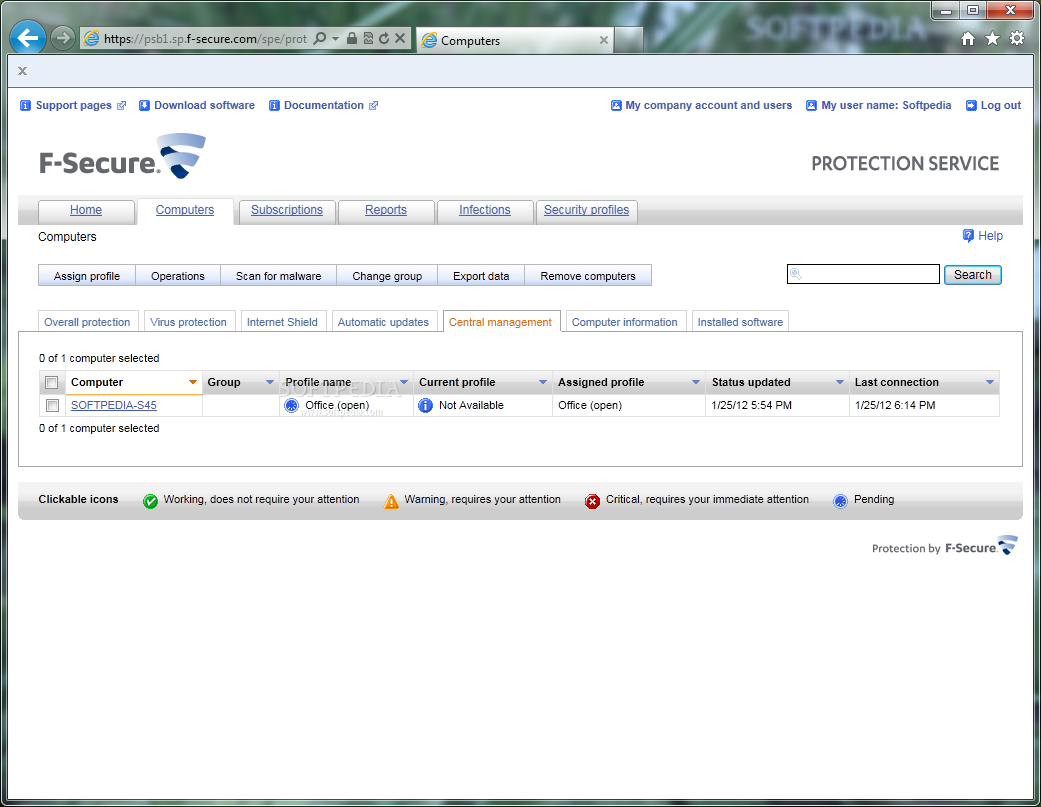1041x807 pixels.
Task: Click the Search button
Action: (973, 275)
